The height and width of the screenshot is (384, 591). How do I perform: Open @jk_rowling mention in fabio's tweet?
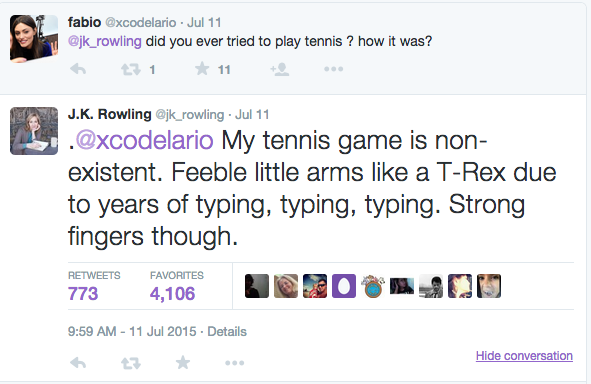104,41
